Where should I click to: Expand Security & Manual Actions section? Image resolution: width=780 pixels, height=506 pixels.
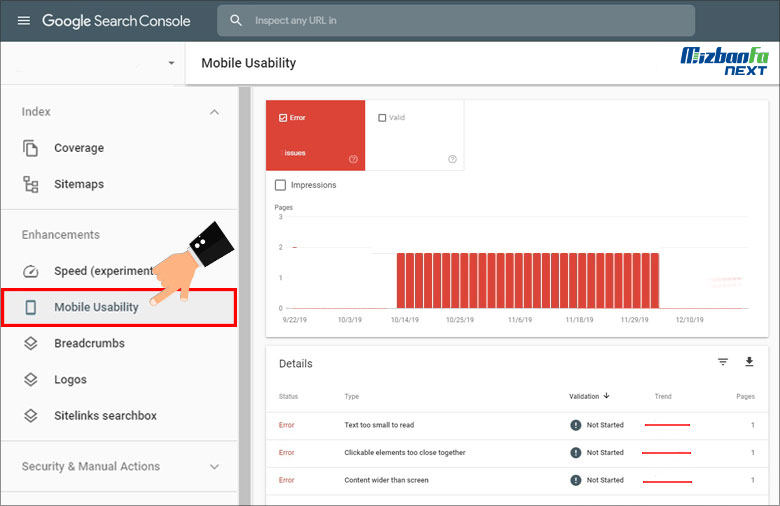(x=214, y=467)
